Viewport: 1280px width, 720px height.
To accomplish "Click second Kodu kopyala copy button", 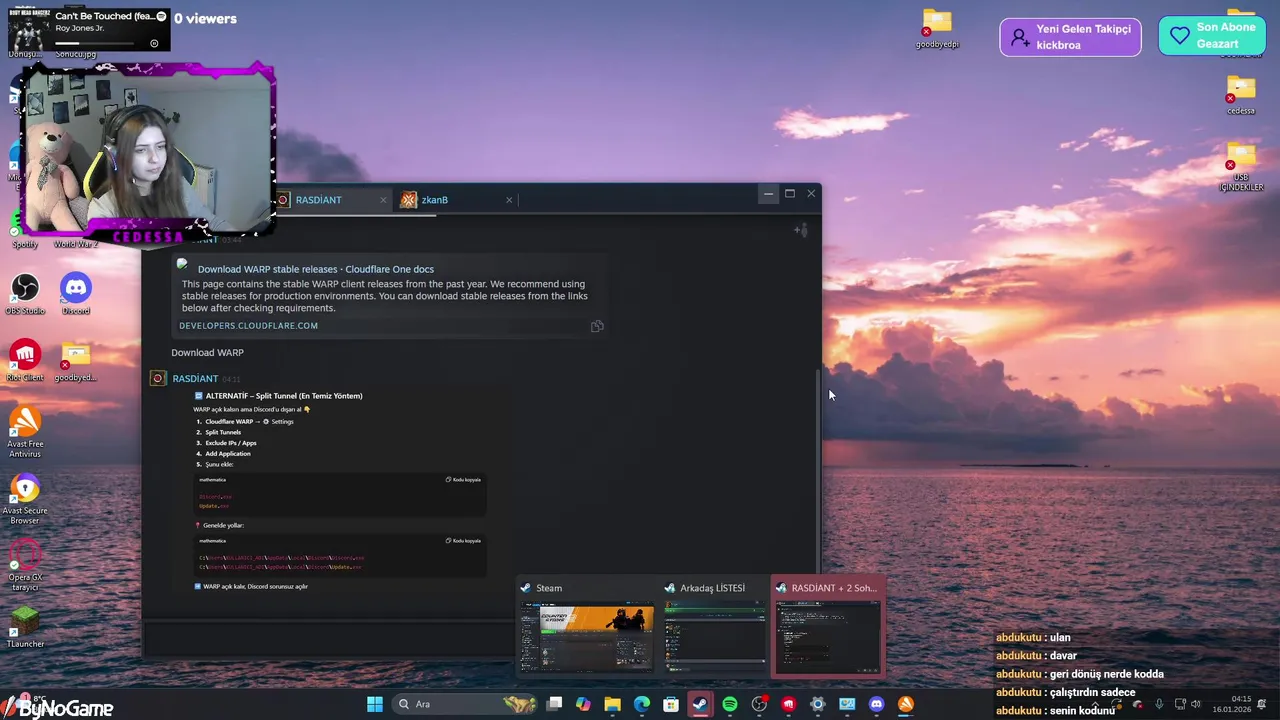I will (463, 541).
